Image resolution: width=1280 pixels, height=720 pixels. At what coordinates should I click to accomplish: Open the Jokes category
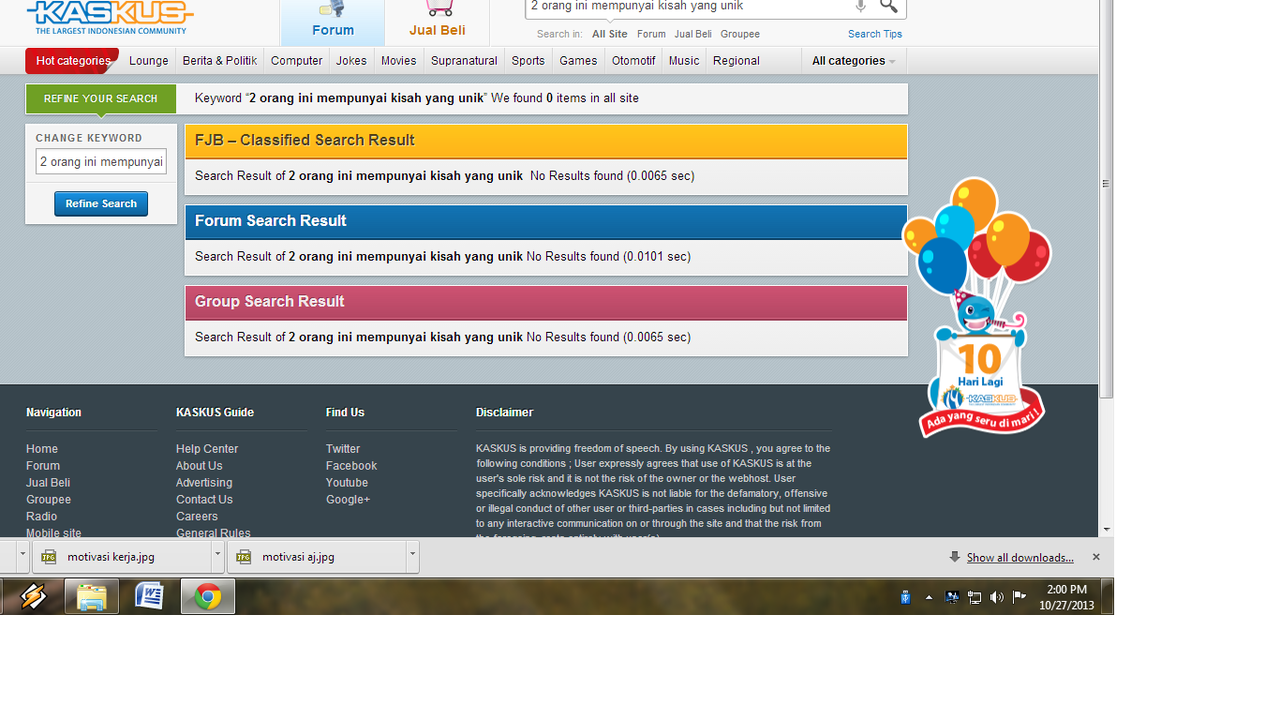(x=351, y=61)
